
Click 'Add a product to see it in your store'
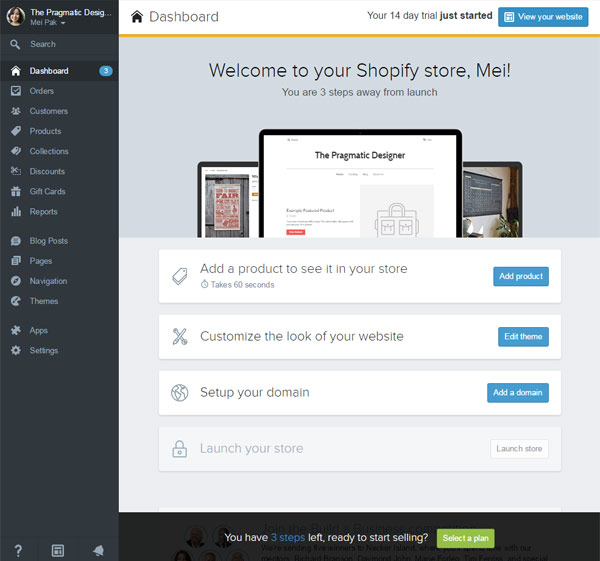(303, 269)
